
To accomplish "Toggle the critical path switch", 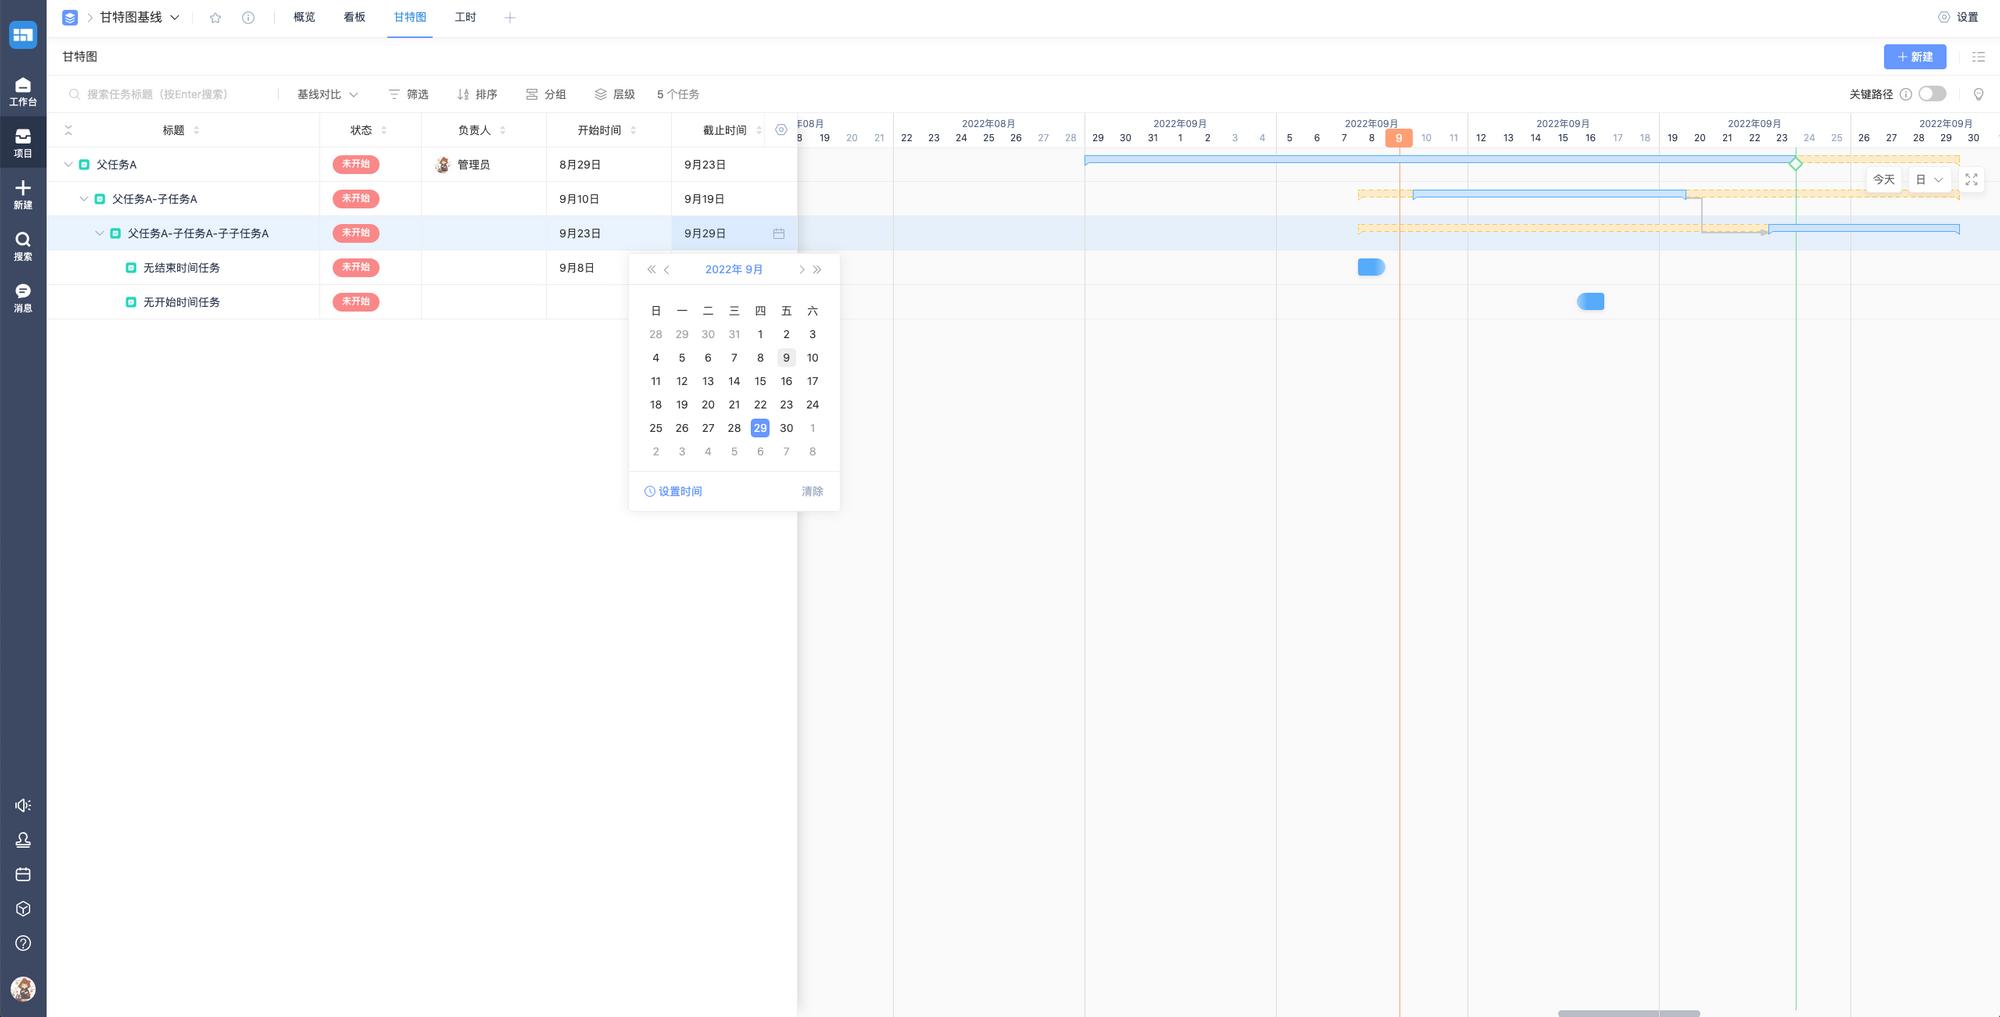I will [1931, 94].
